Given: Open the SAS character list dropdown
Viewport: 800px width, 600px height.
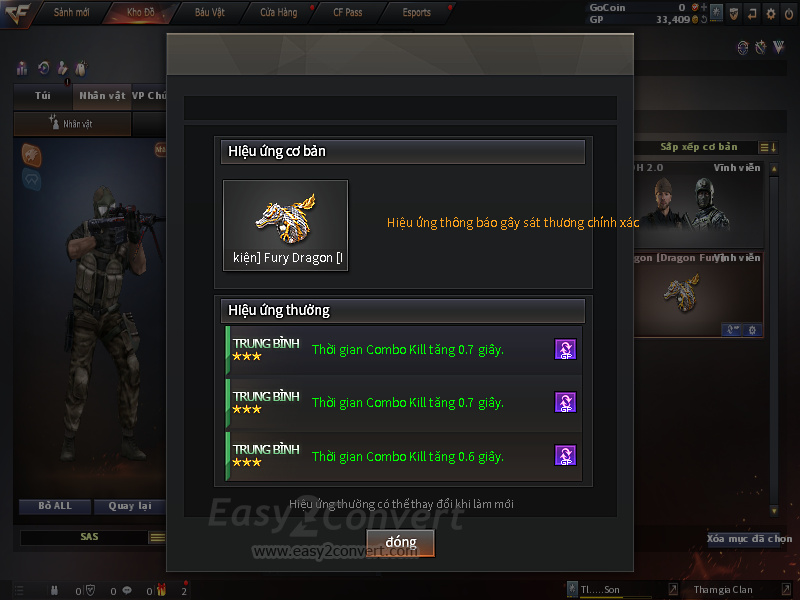Looking at the screenshot, I should [x=157, y=537].
